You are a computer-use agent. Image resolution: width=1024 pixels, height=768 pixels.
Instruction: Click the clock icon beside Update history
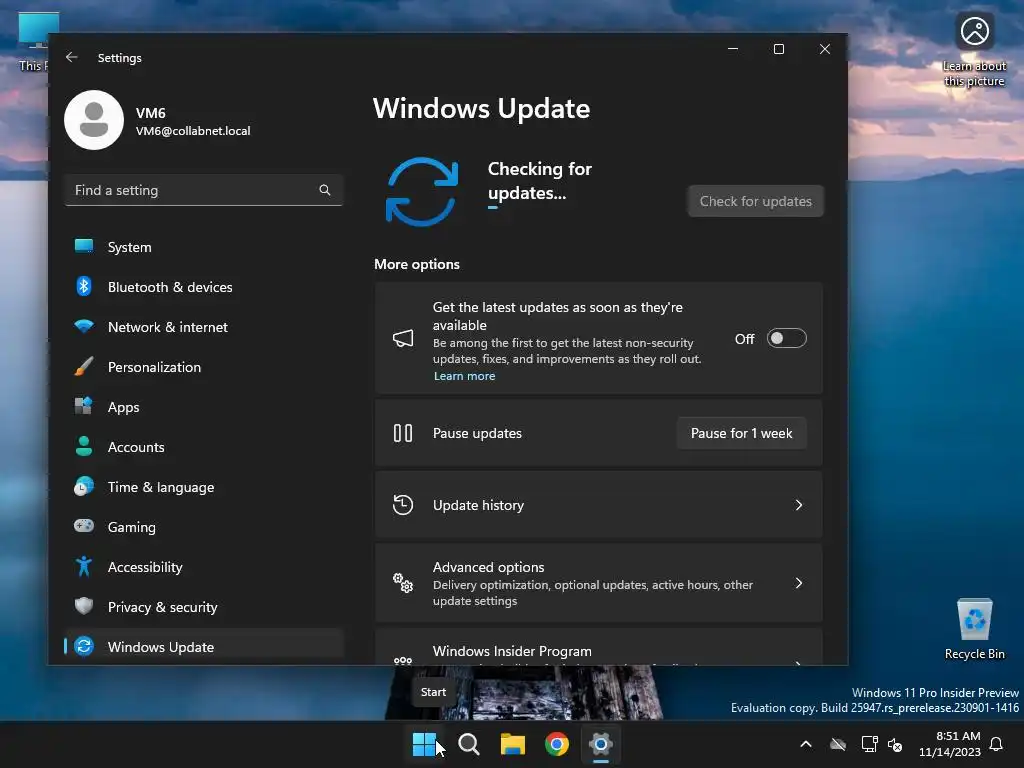(x=403, y=505)
